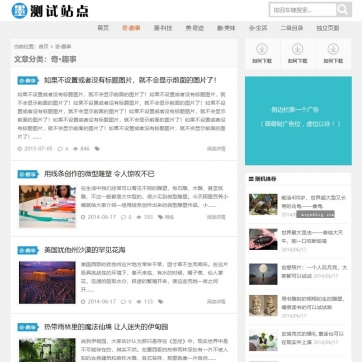Click 阅读详情 in the 微型雕塑 post
The image size is (362, 362).
pyautogui.click(x=216, y=217)
